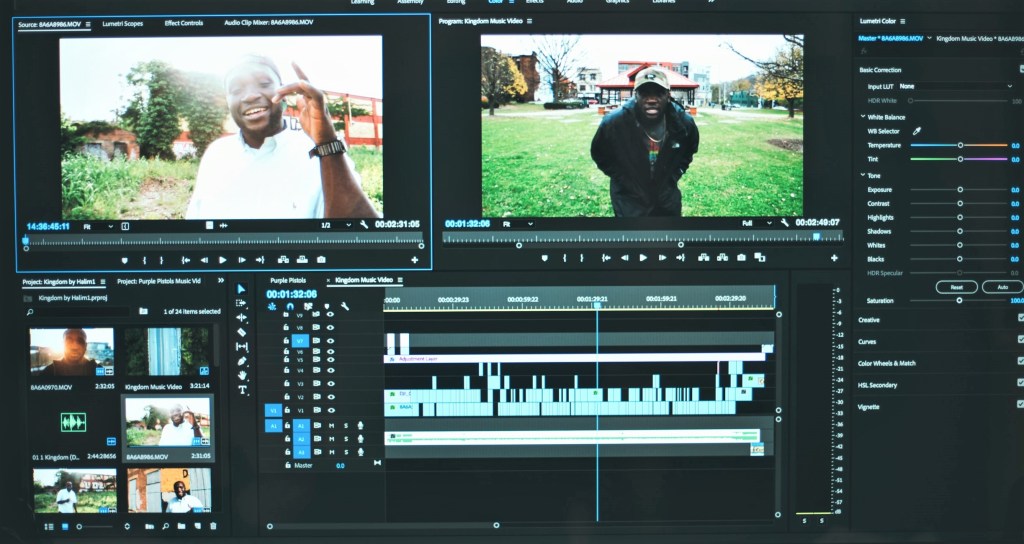Select the Type tool

click(241, 390)
